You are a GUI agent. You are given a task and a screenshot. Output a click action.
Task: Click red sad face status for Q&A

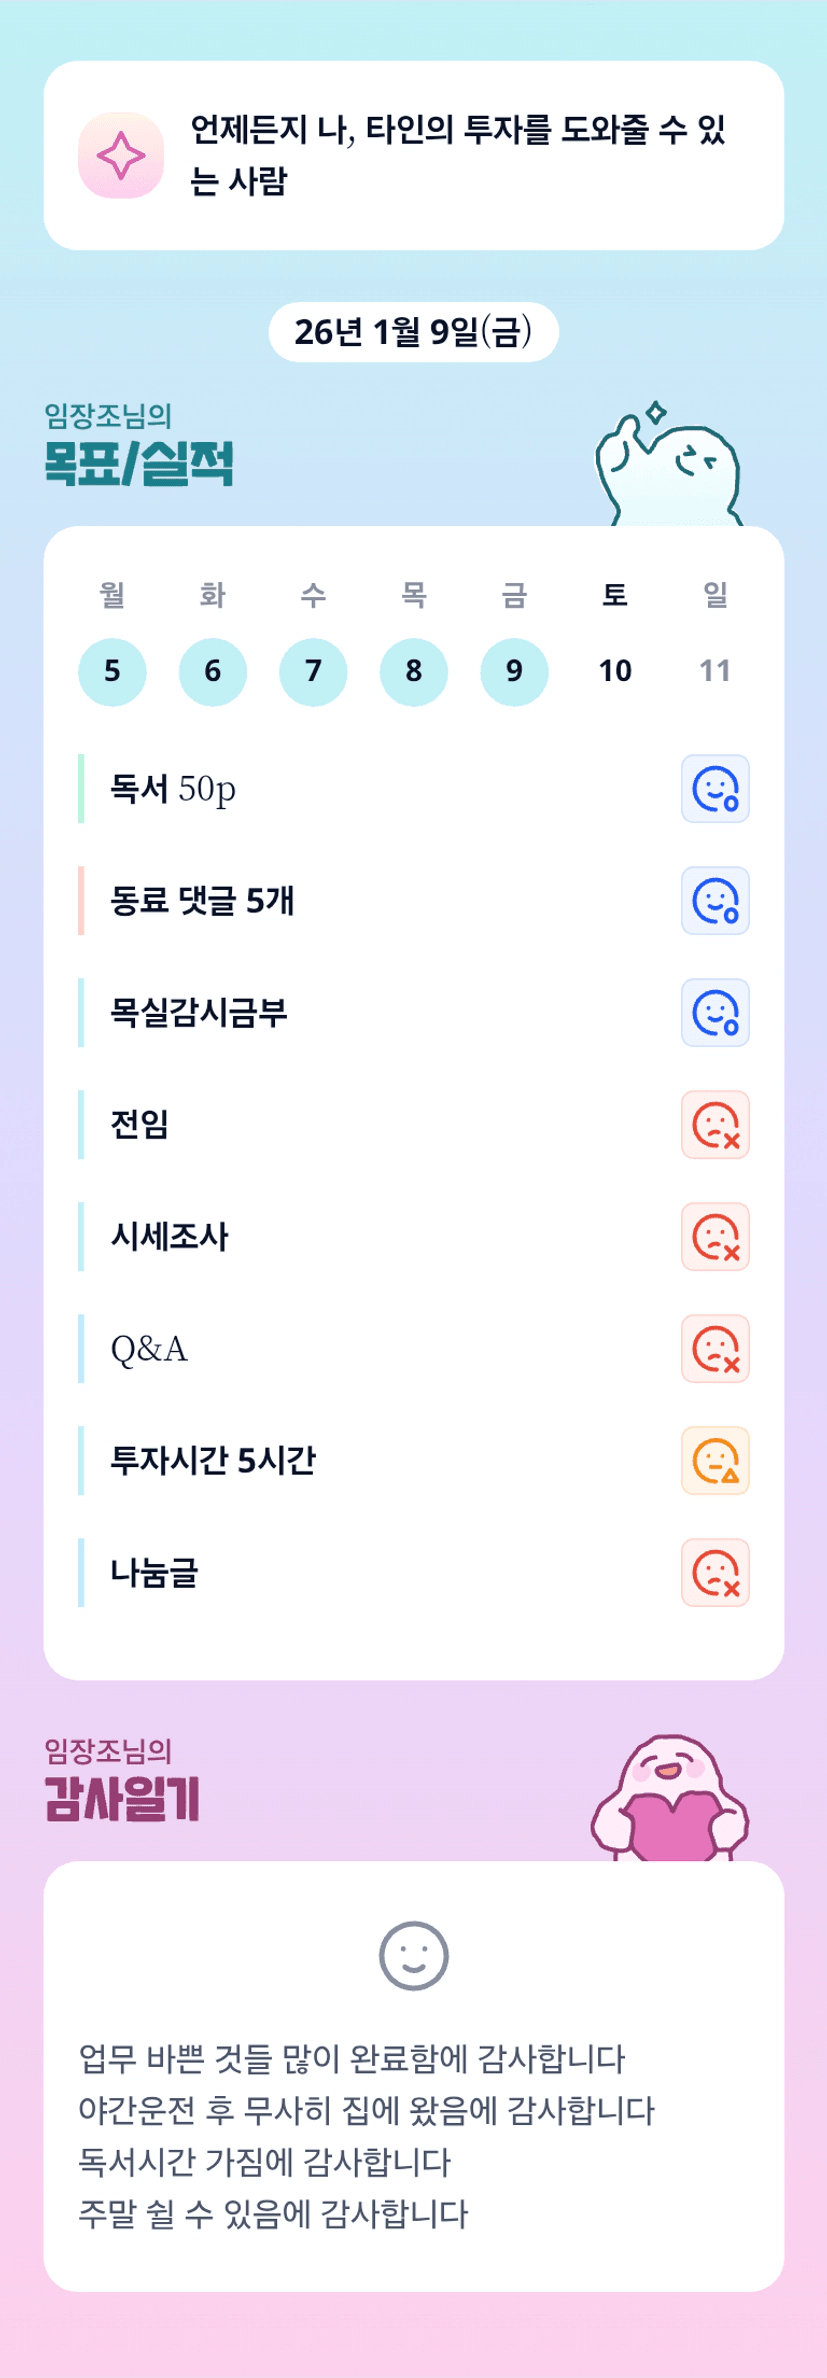coord(715,1349)
